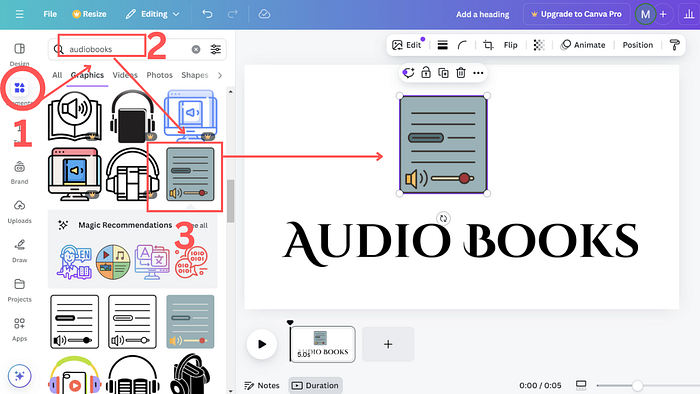This screenshot has height=394, width=700.
Task: Open the hamburger main menu
Action: click(x=19, y=14)
